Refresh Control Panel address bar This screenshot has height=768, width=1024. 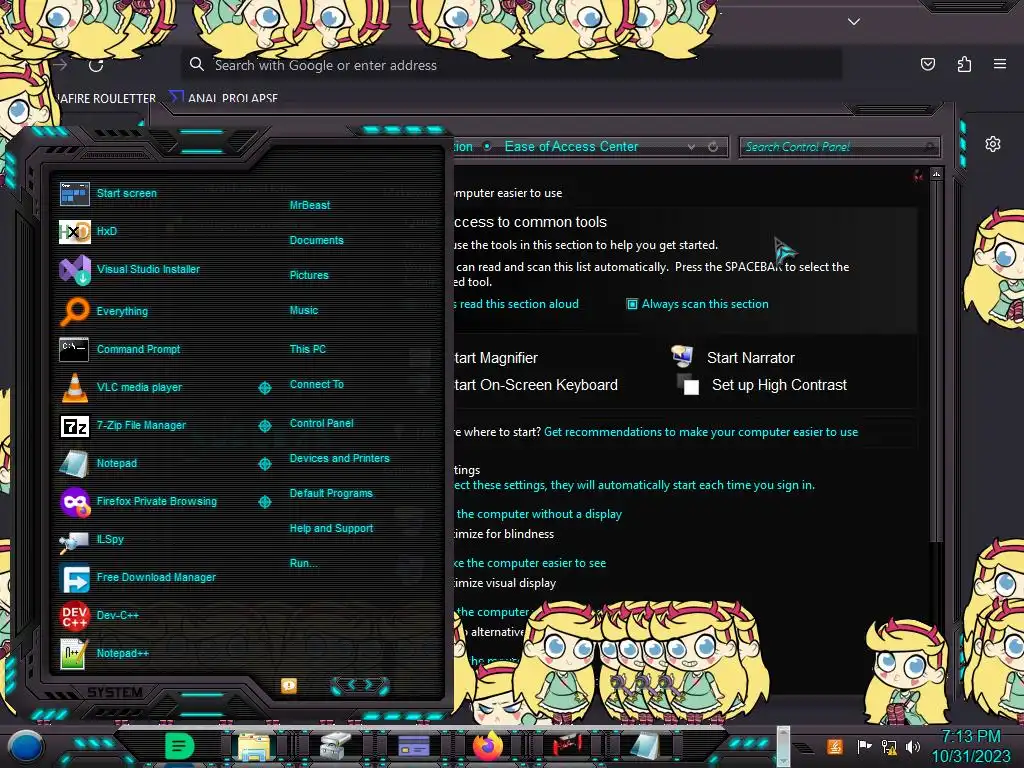click(x=713, y=147)
